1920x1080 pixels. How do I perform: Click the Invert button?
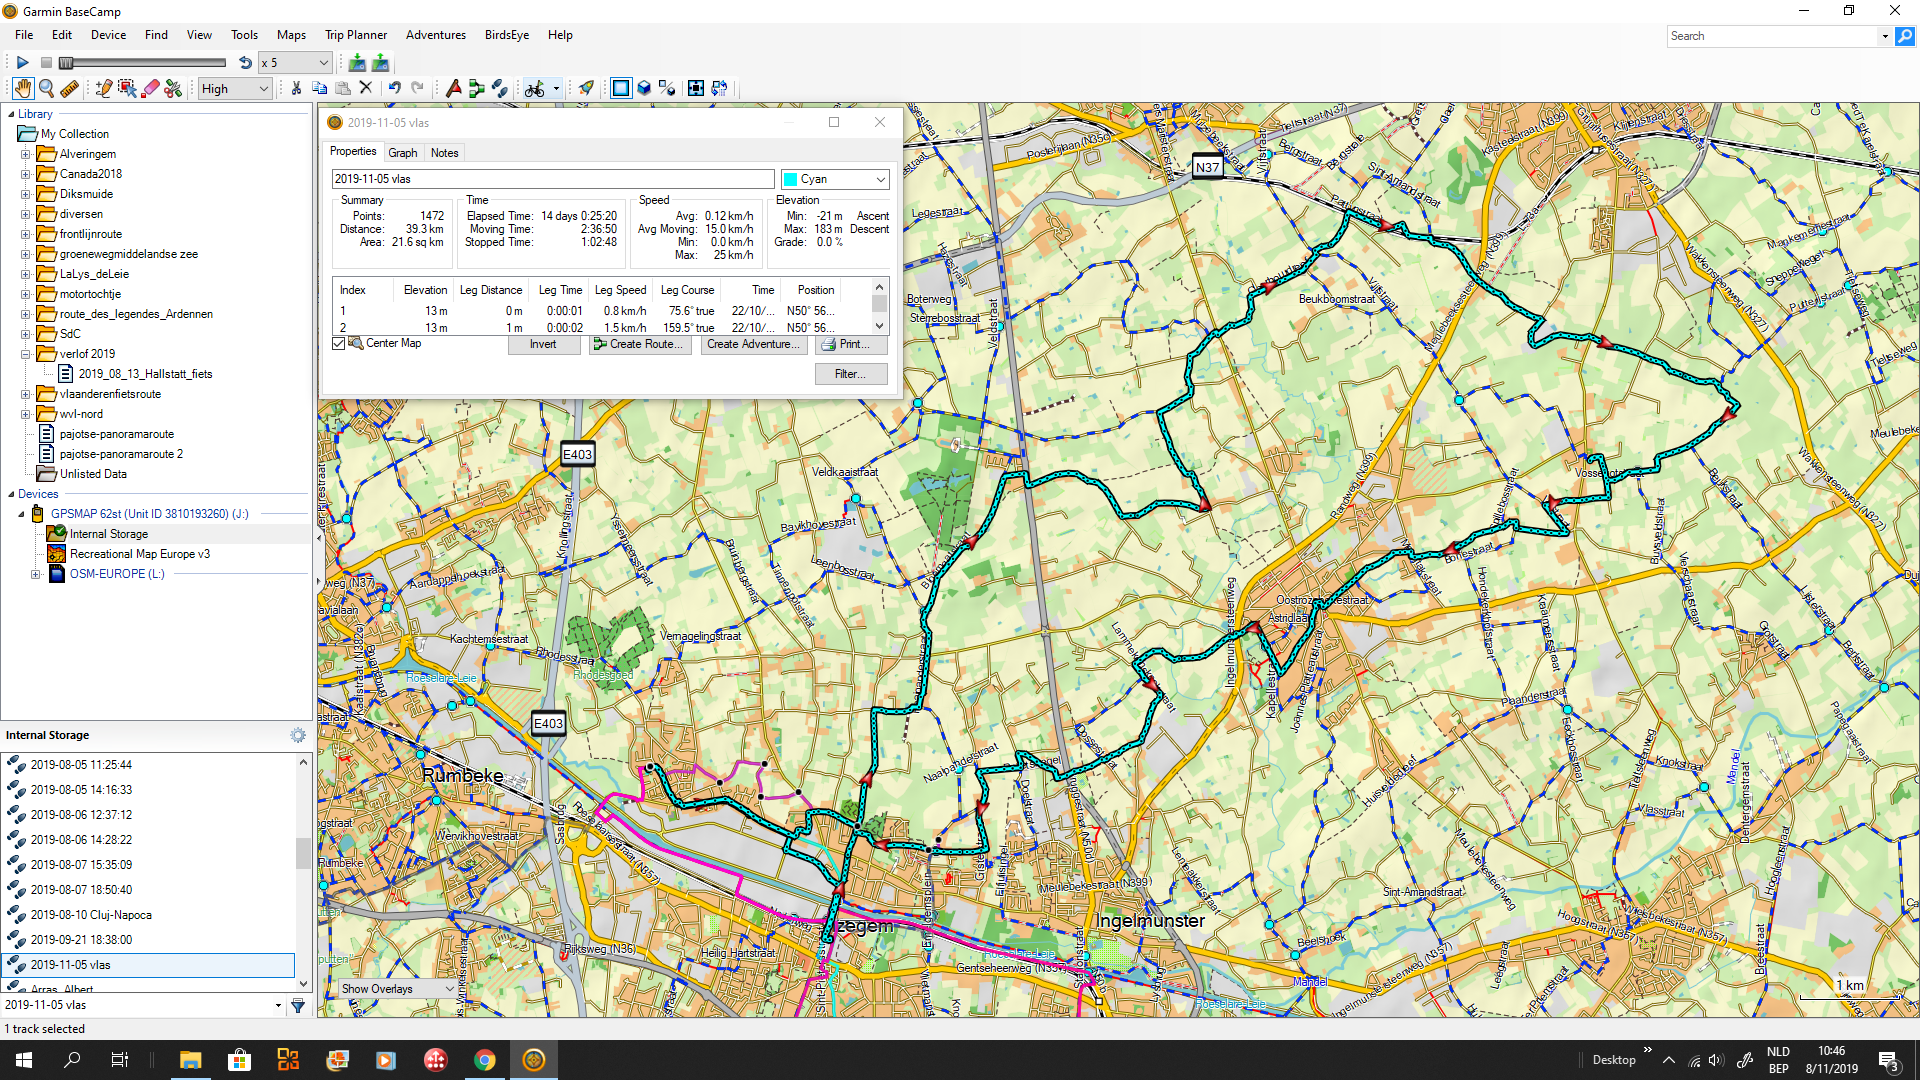(x=543, y=344)
